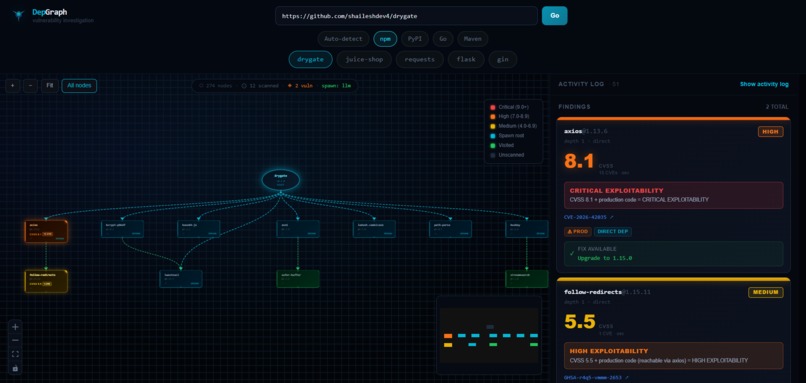Click the Visited green legend swatch
This screenshot has width=806, height=383.
(x=493, y=145)
